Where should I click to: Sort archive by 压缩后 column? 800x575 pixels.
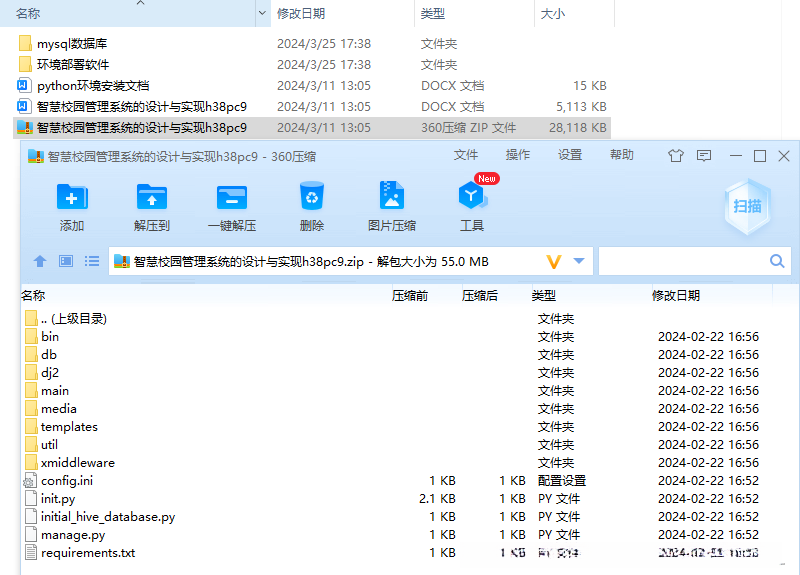point(480,296)
